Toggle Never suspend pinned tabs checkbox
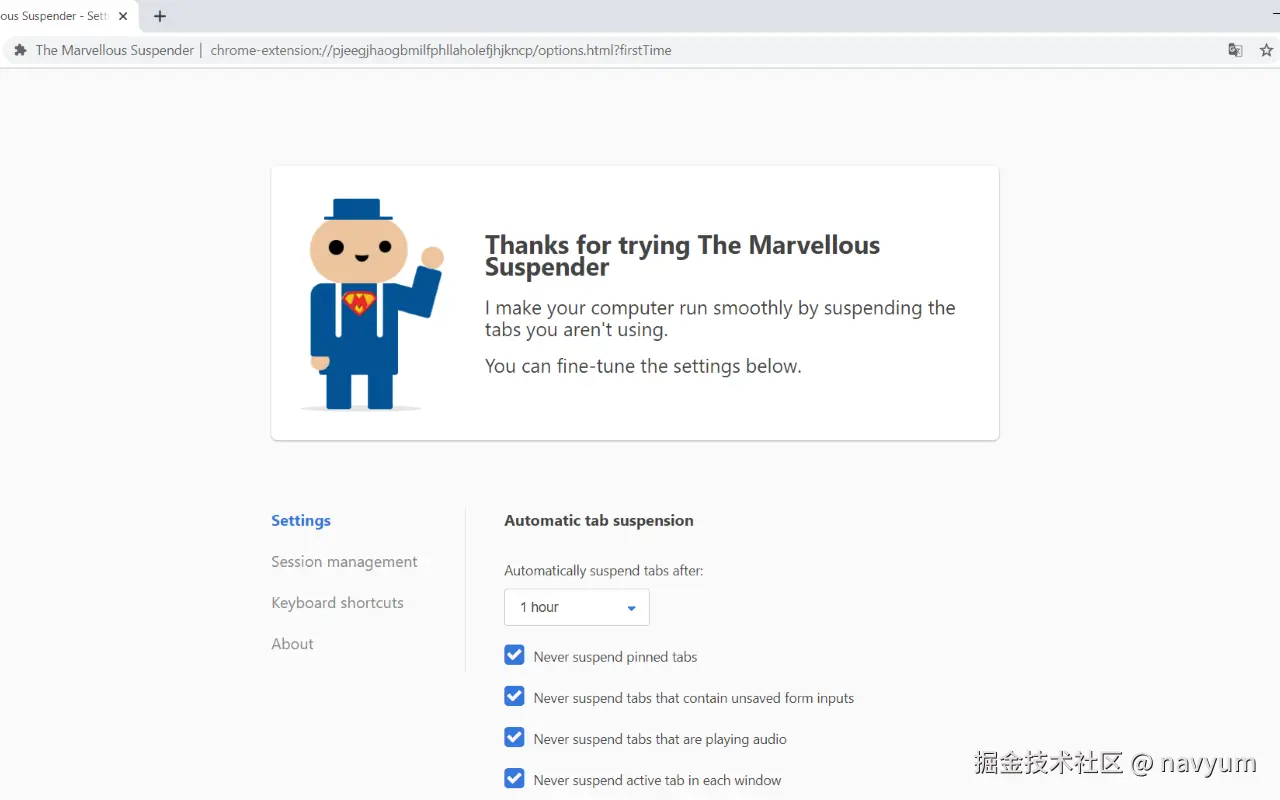The image size is (1280, 800). 514,655
